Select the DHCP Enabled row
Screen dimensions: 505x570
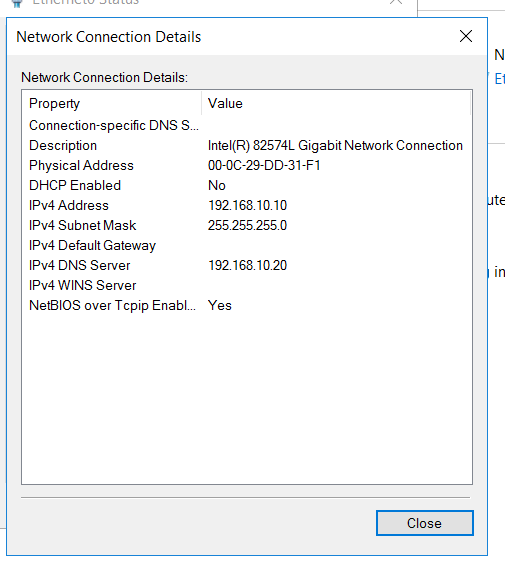click(x=247, y=185)
